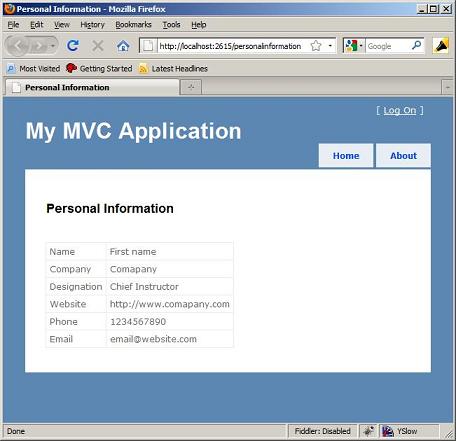456x441 pixels.
Task: Click the First name value cell
Action: 170,252
